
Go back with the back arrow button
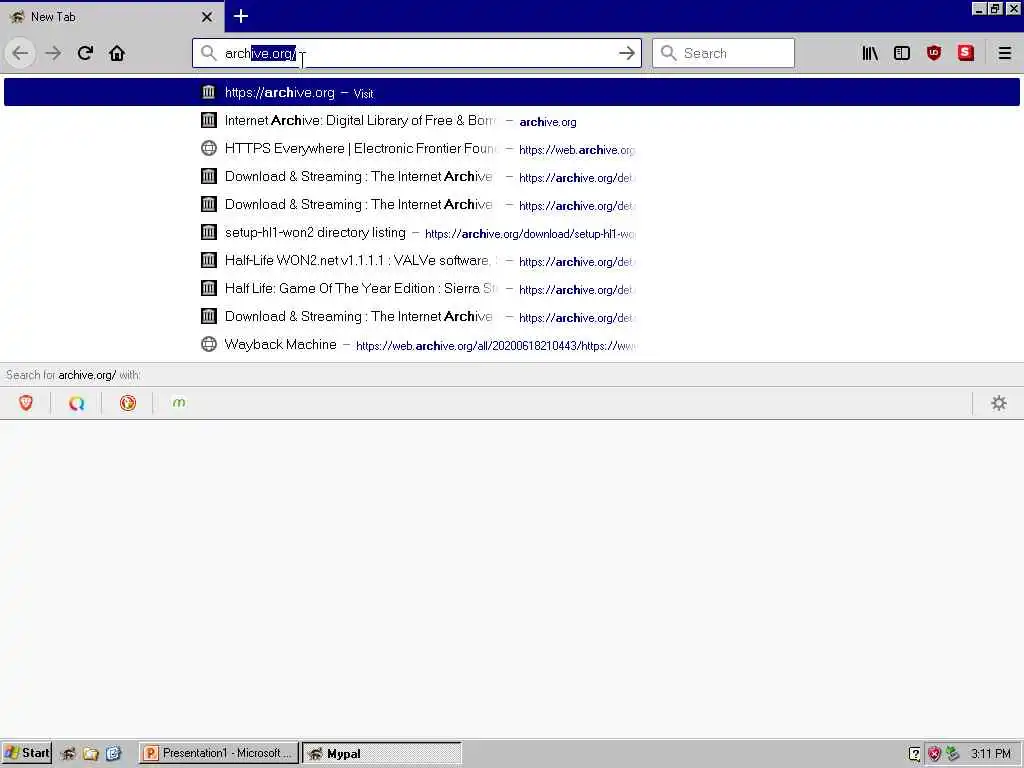[x=20, y=53]
